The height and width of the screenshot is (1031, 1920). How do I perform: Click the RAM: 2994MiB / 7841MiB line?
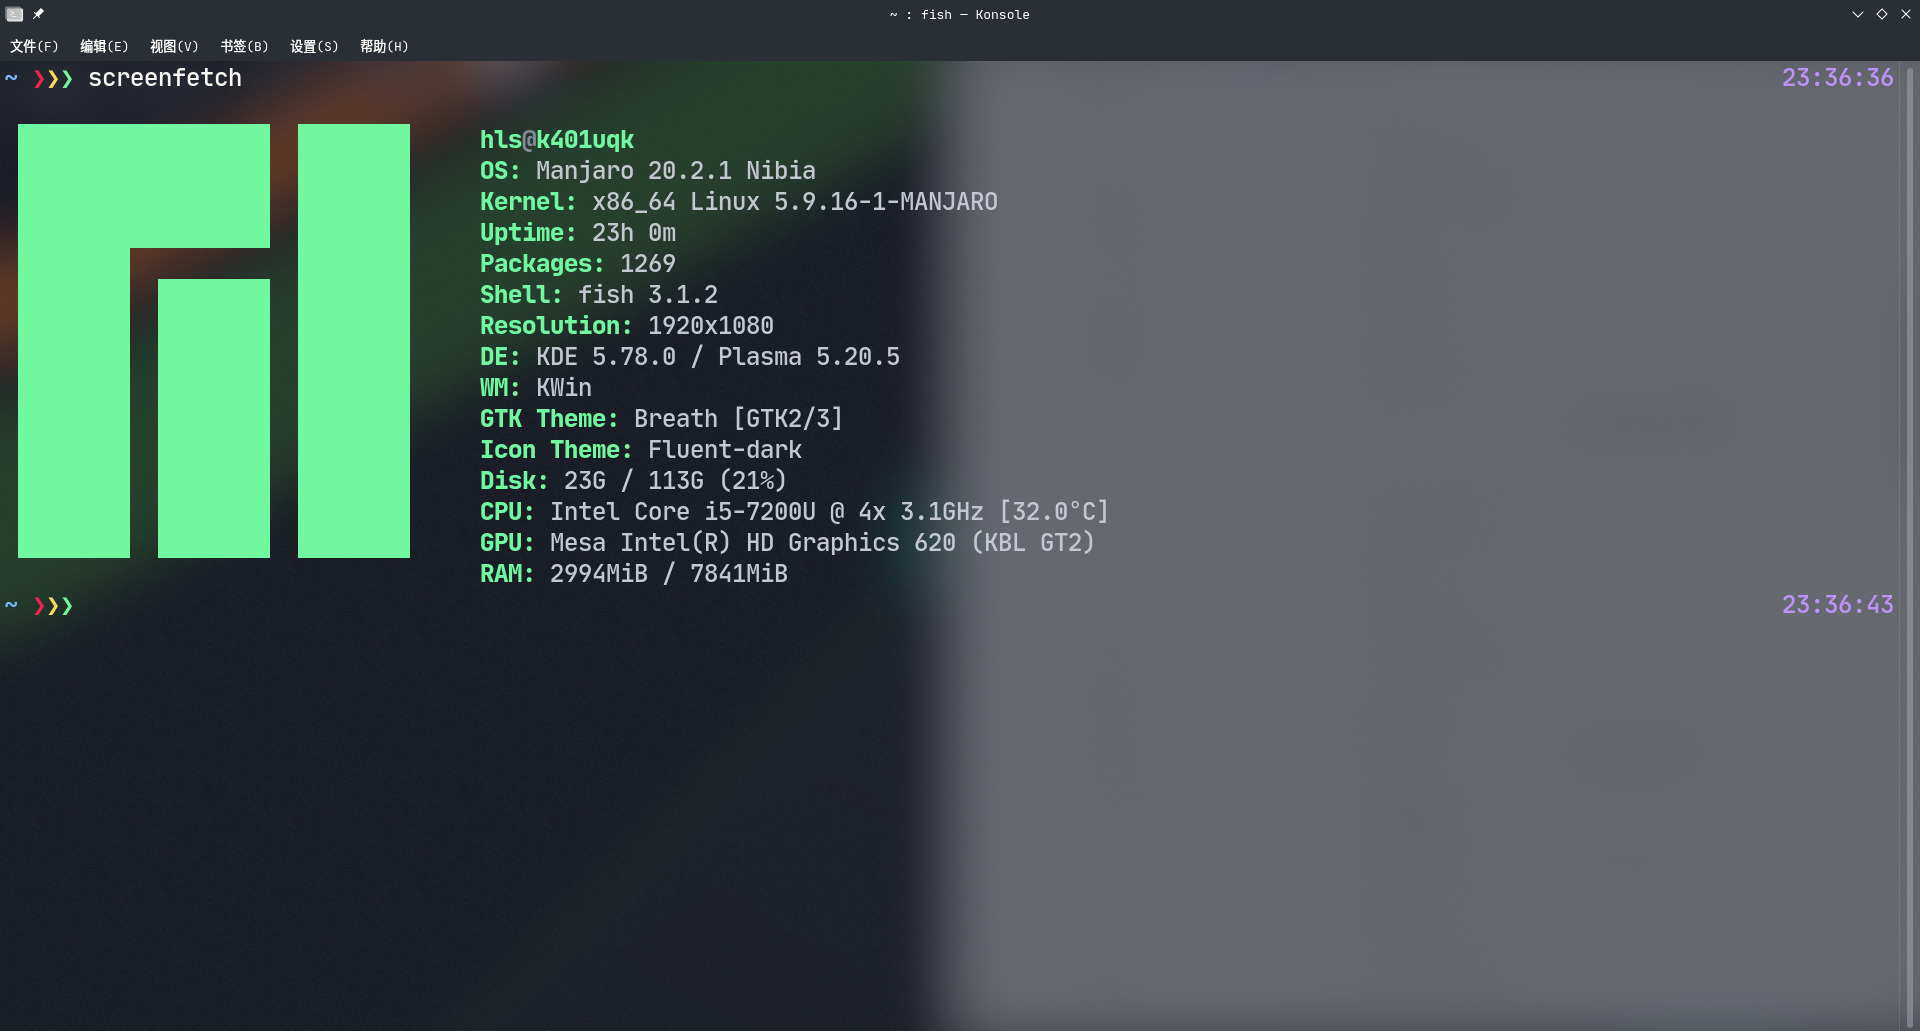tap(634, 574)
